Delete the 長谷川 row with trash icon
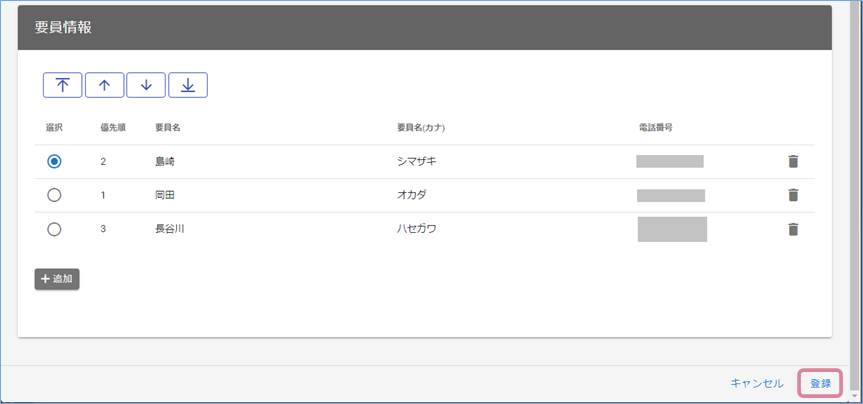This screenshot has height=404, width=863. (x=793, y=229)
